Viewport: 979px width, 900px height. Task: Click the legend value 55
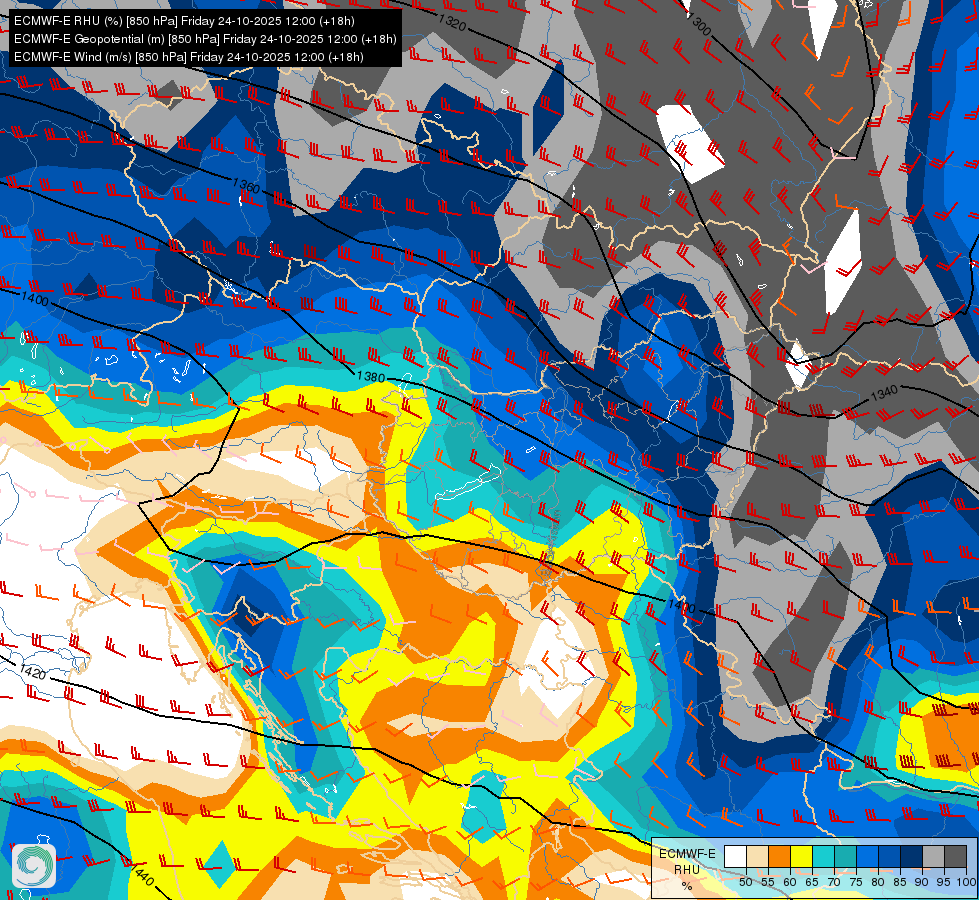click(768, 882)
